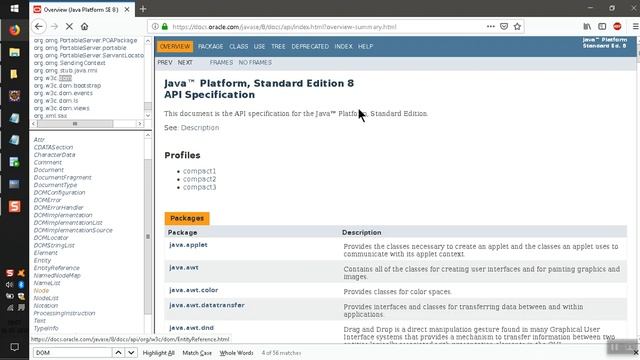Open the CharacterData class link
The height and width of the screenshot is (360, 640).
tap(54, 155)
